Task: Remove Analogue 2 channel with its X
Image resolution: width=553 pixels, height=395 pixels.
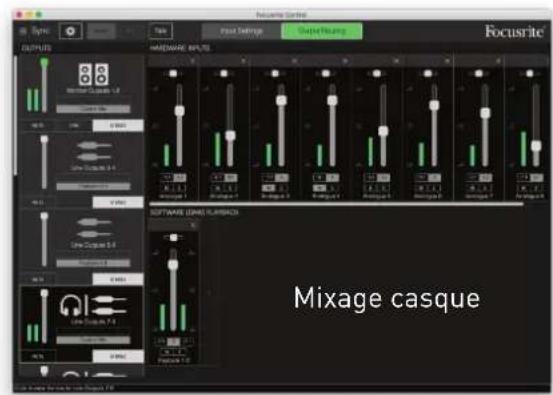Action: pyautogui.click(x=243, y=61)
